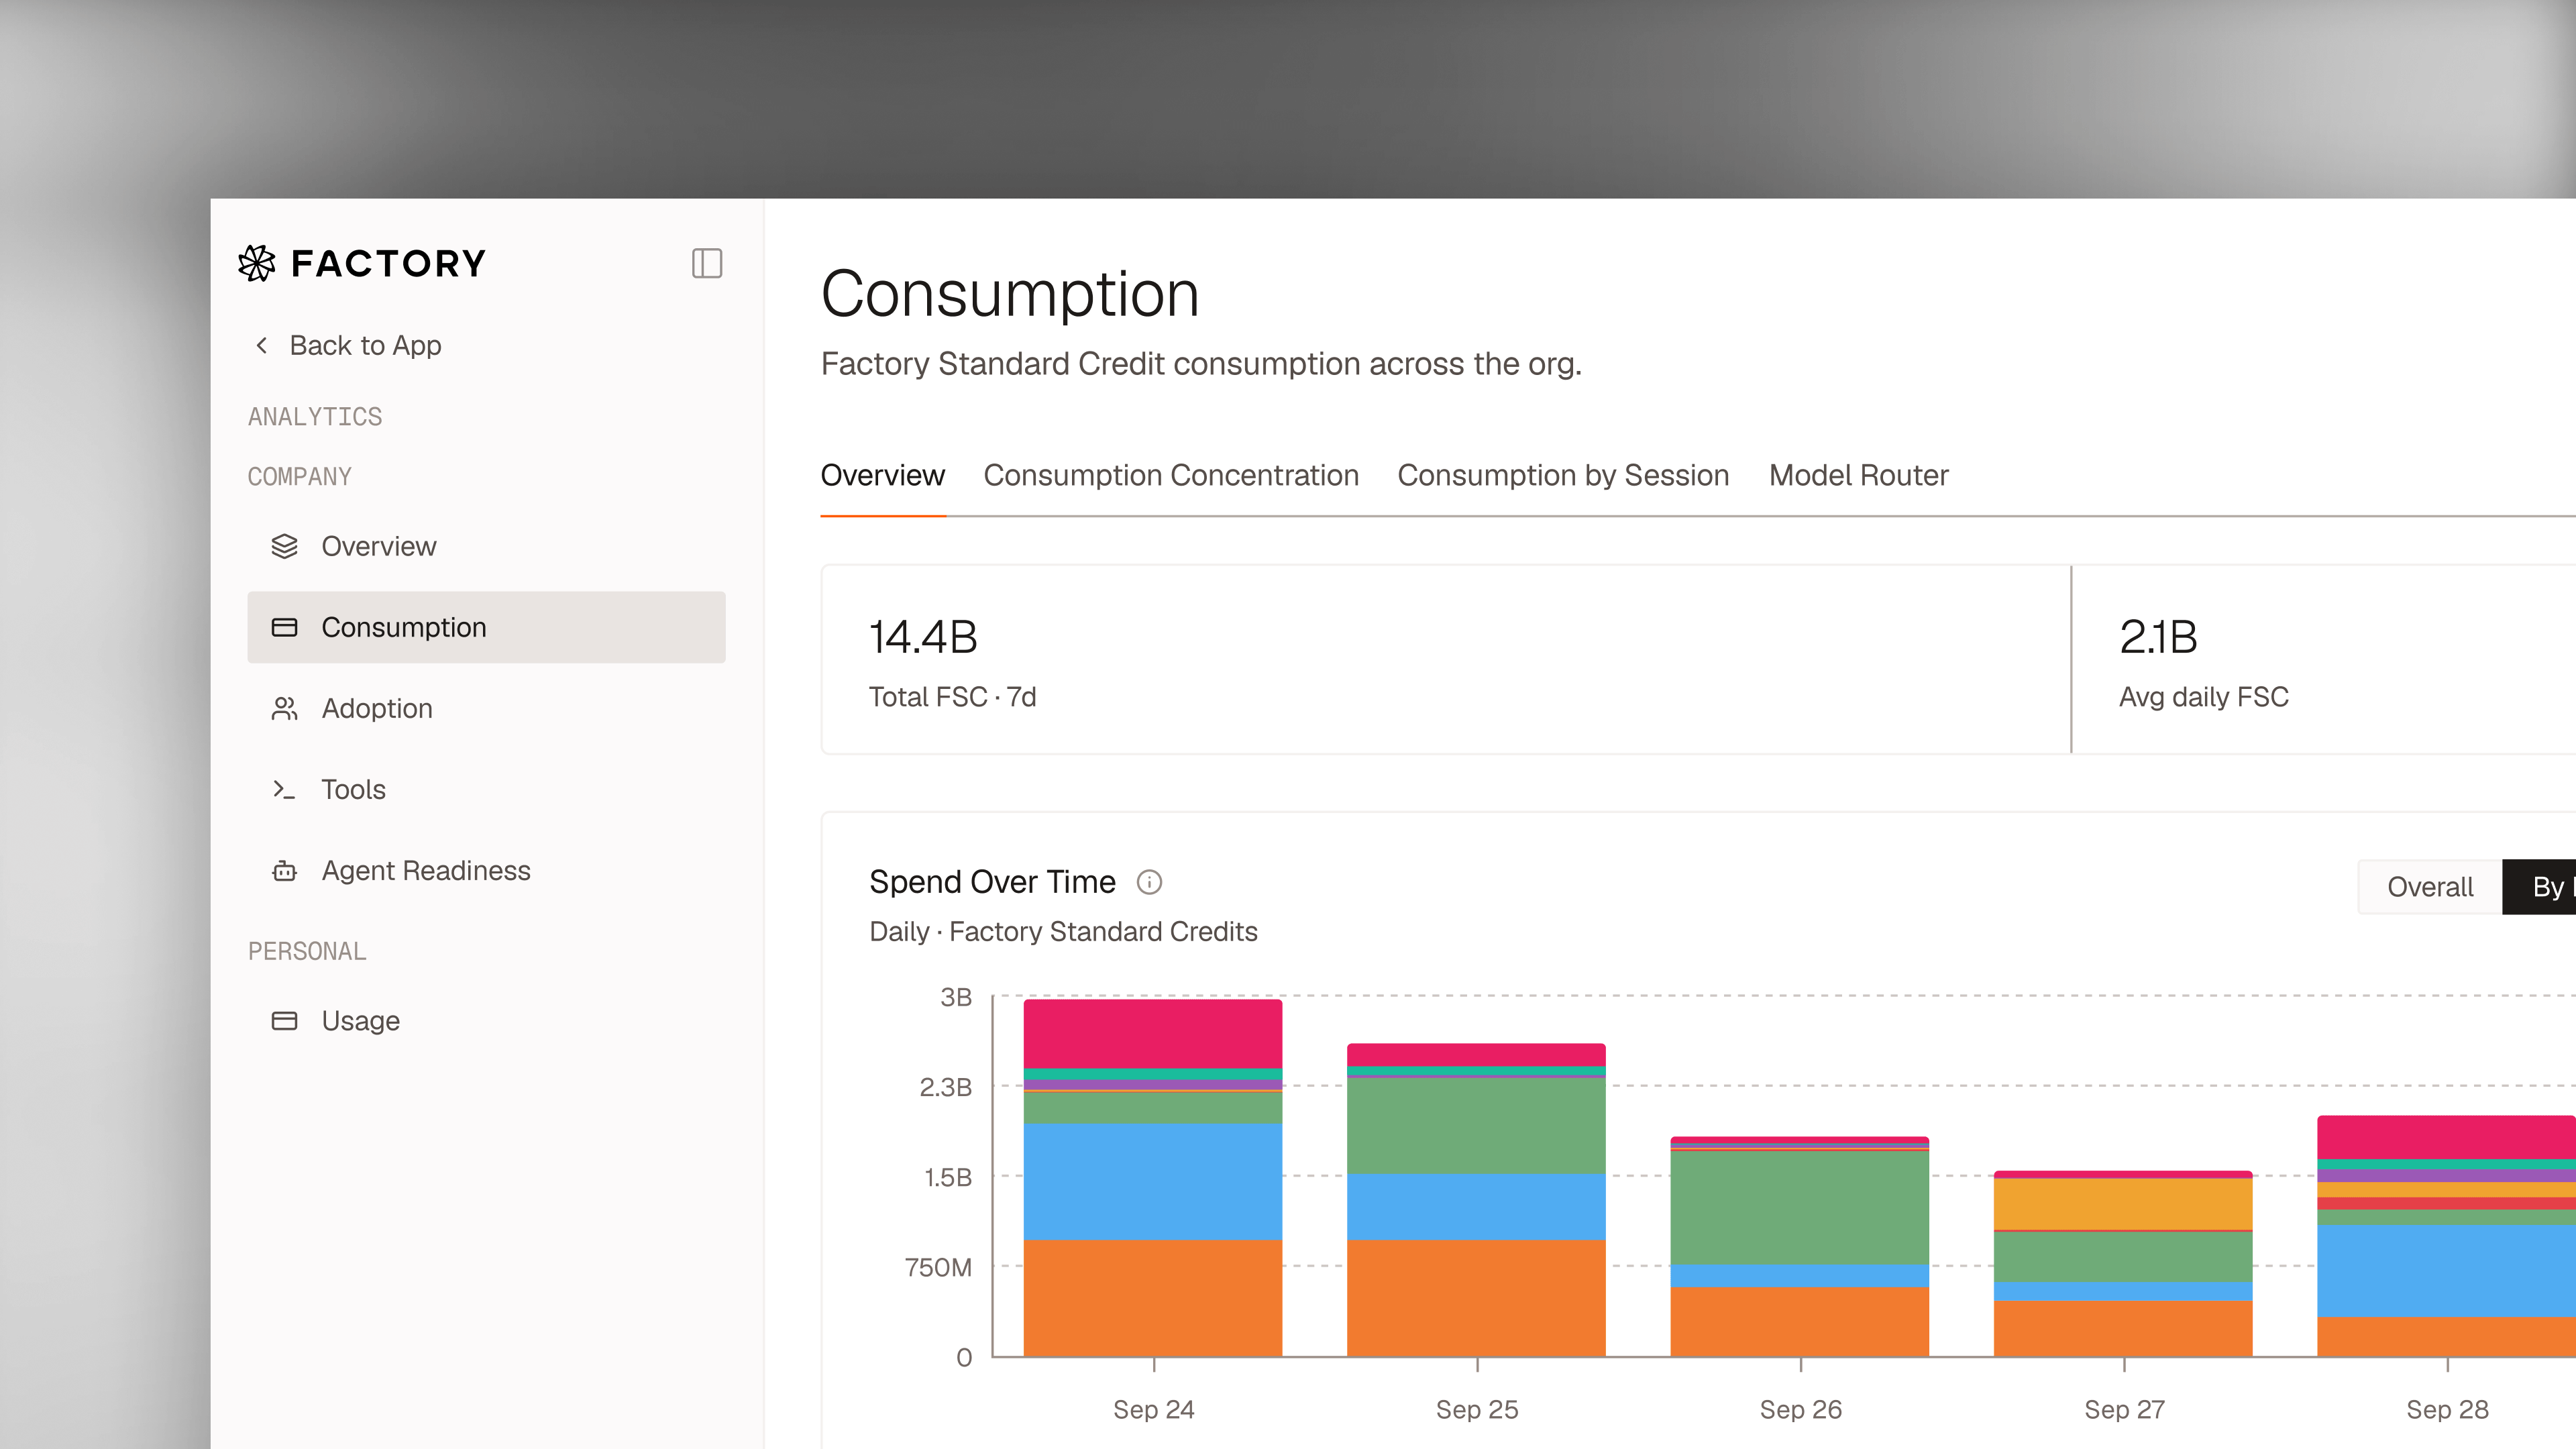Switch to the Overview tab

pyautogui.click(x=882, y=475)
